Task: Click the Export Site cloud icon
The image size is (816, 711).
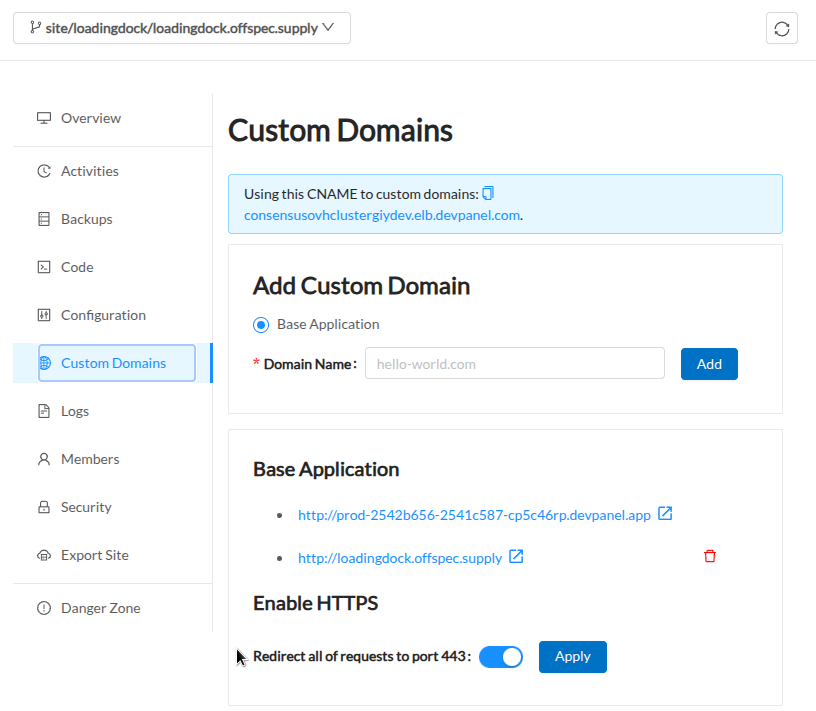Action: pyautogui.click(x=44, y=555)
